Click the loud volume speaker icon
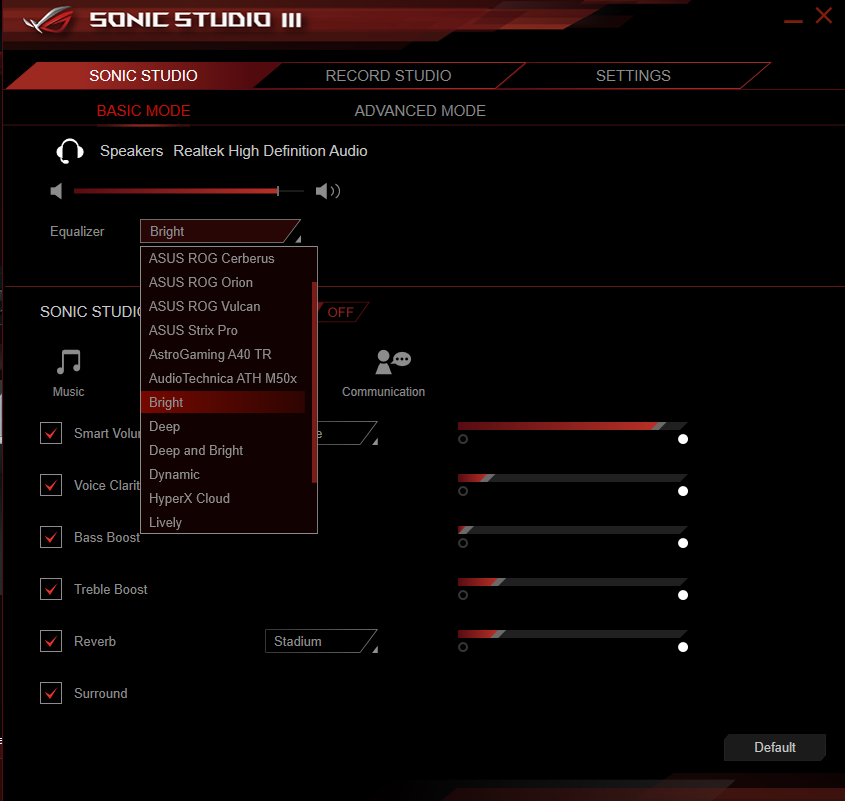The image size is (845, 801). pos(328,191)
